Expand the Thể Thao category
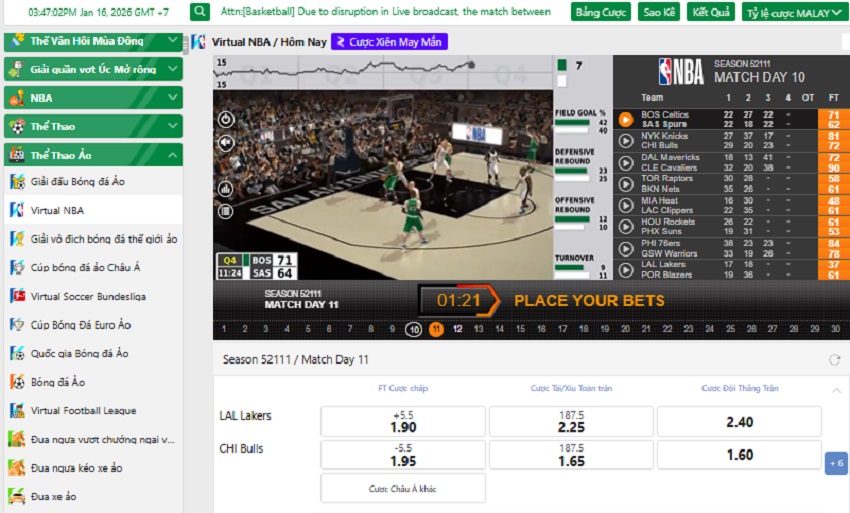This screenshot has width=850, height=513. (x=93, y=126)
